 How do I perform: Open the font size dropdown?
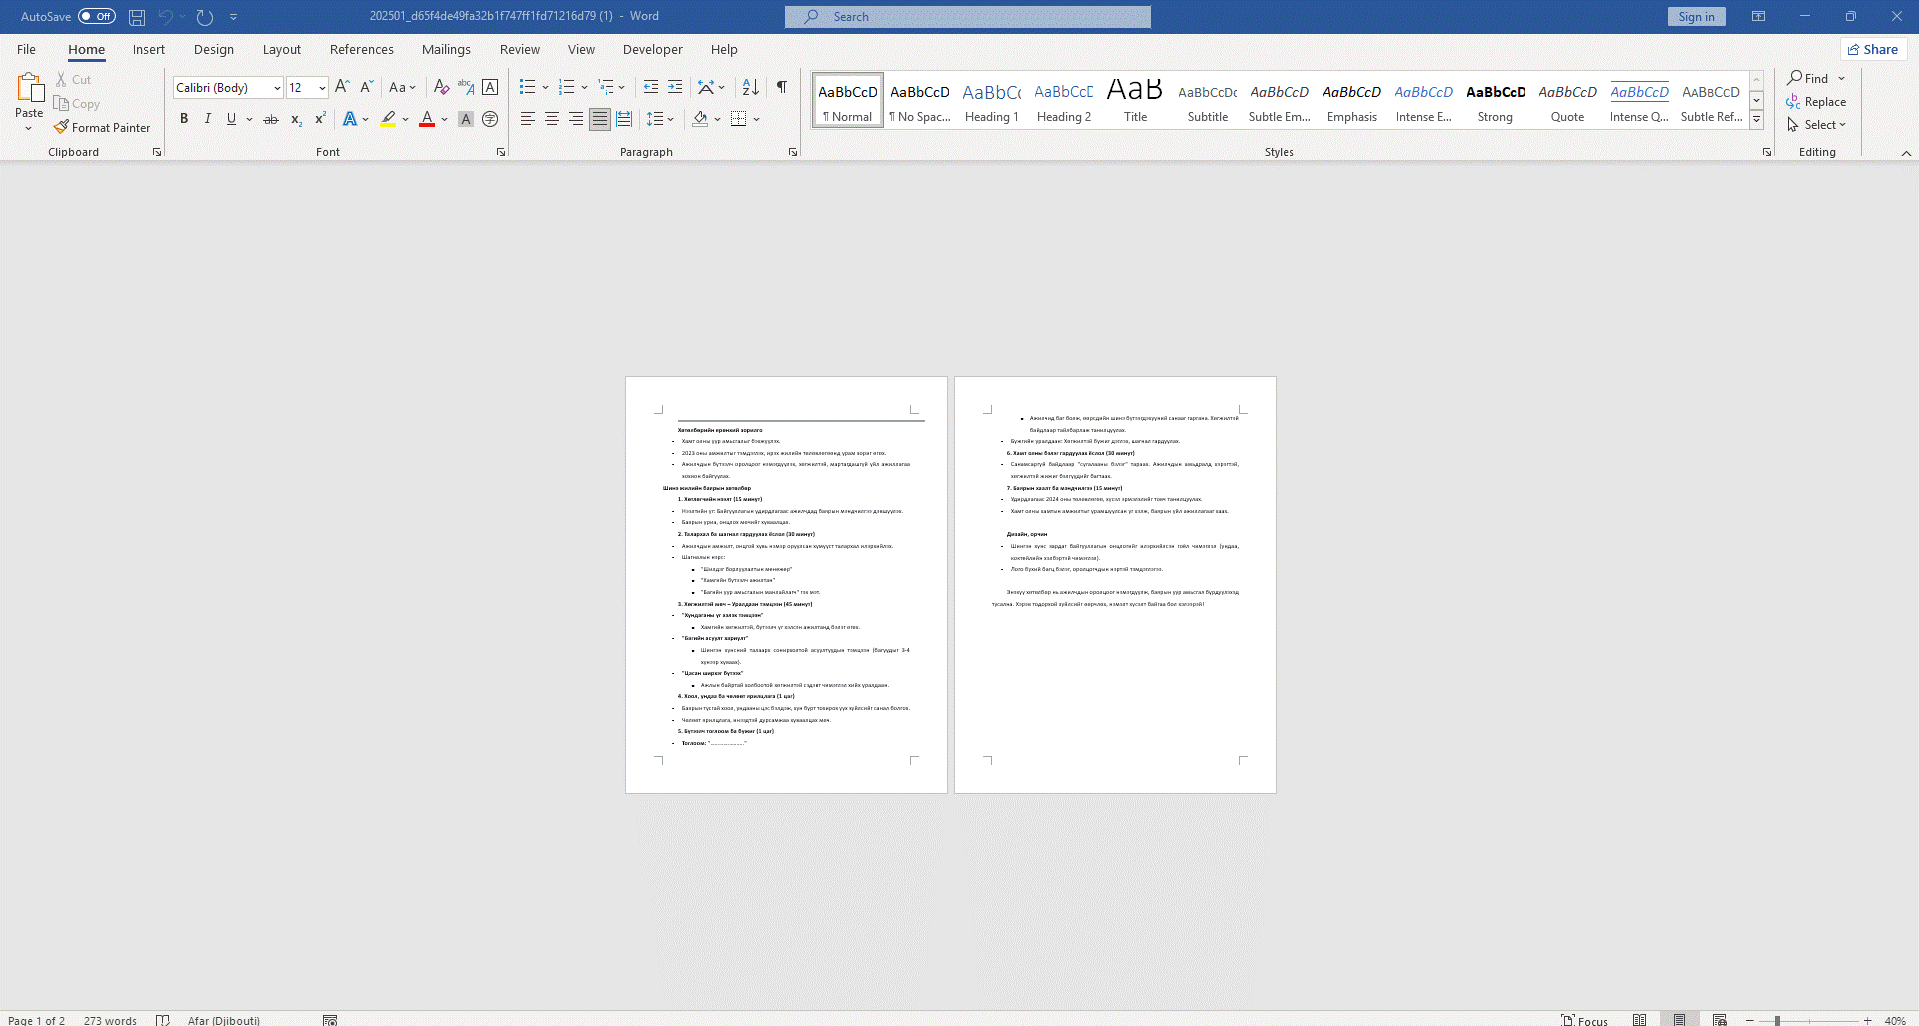pos(322,88)
